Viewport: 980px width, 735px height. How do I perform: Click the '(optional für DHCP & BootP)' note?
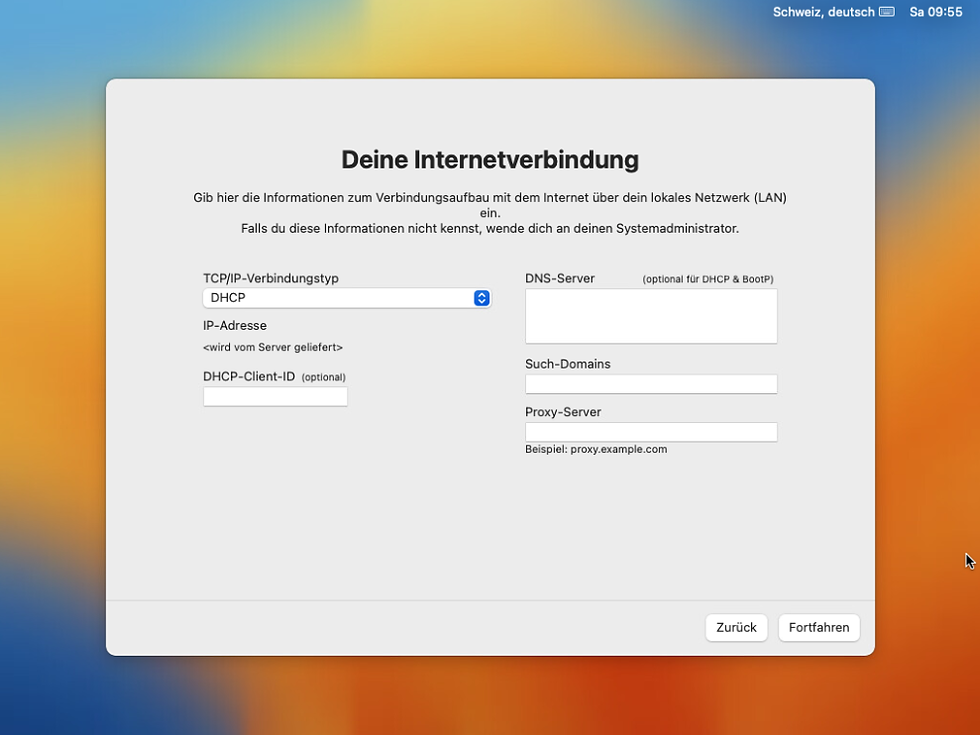(x=708, y=279)
